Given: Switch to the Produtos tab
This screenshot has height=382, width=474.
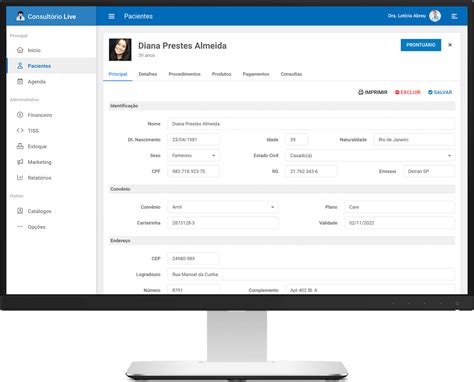Looking at the screenshot, I should coord(221,74).
